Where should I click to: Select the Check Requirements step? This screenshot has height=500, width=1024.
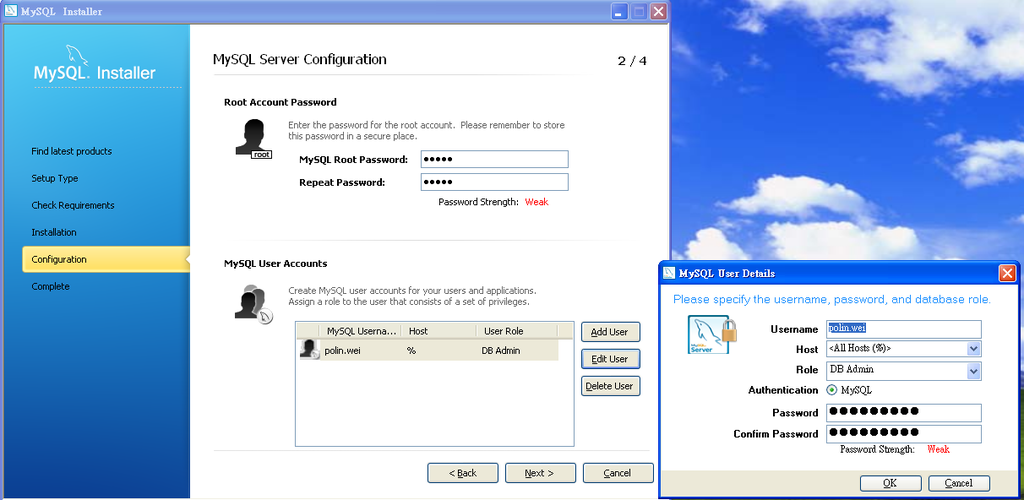point(73,206)
